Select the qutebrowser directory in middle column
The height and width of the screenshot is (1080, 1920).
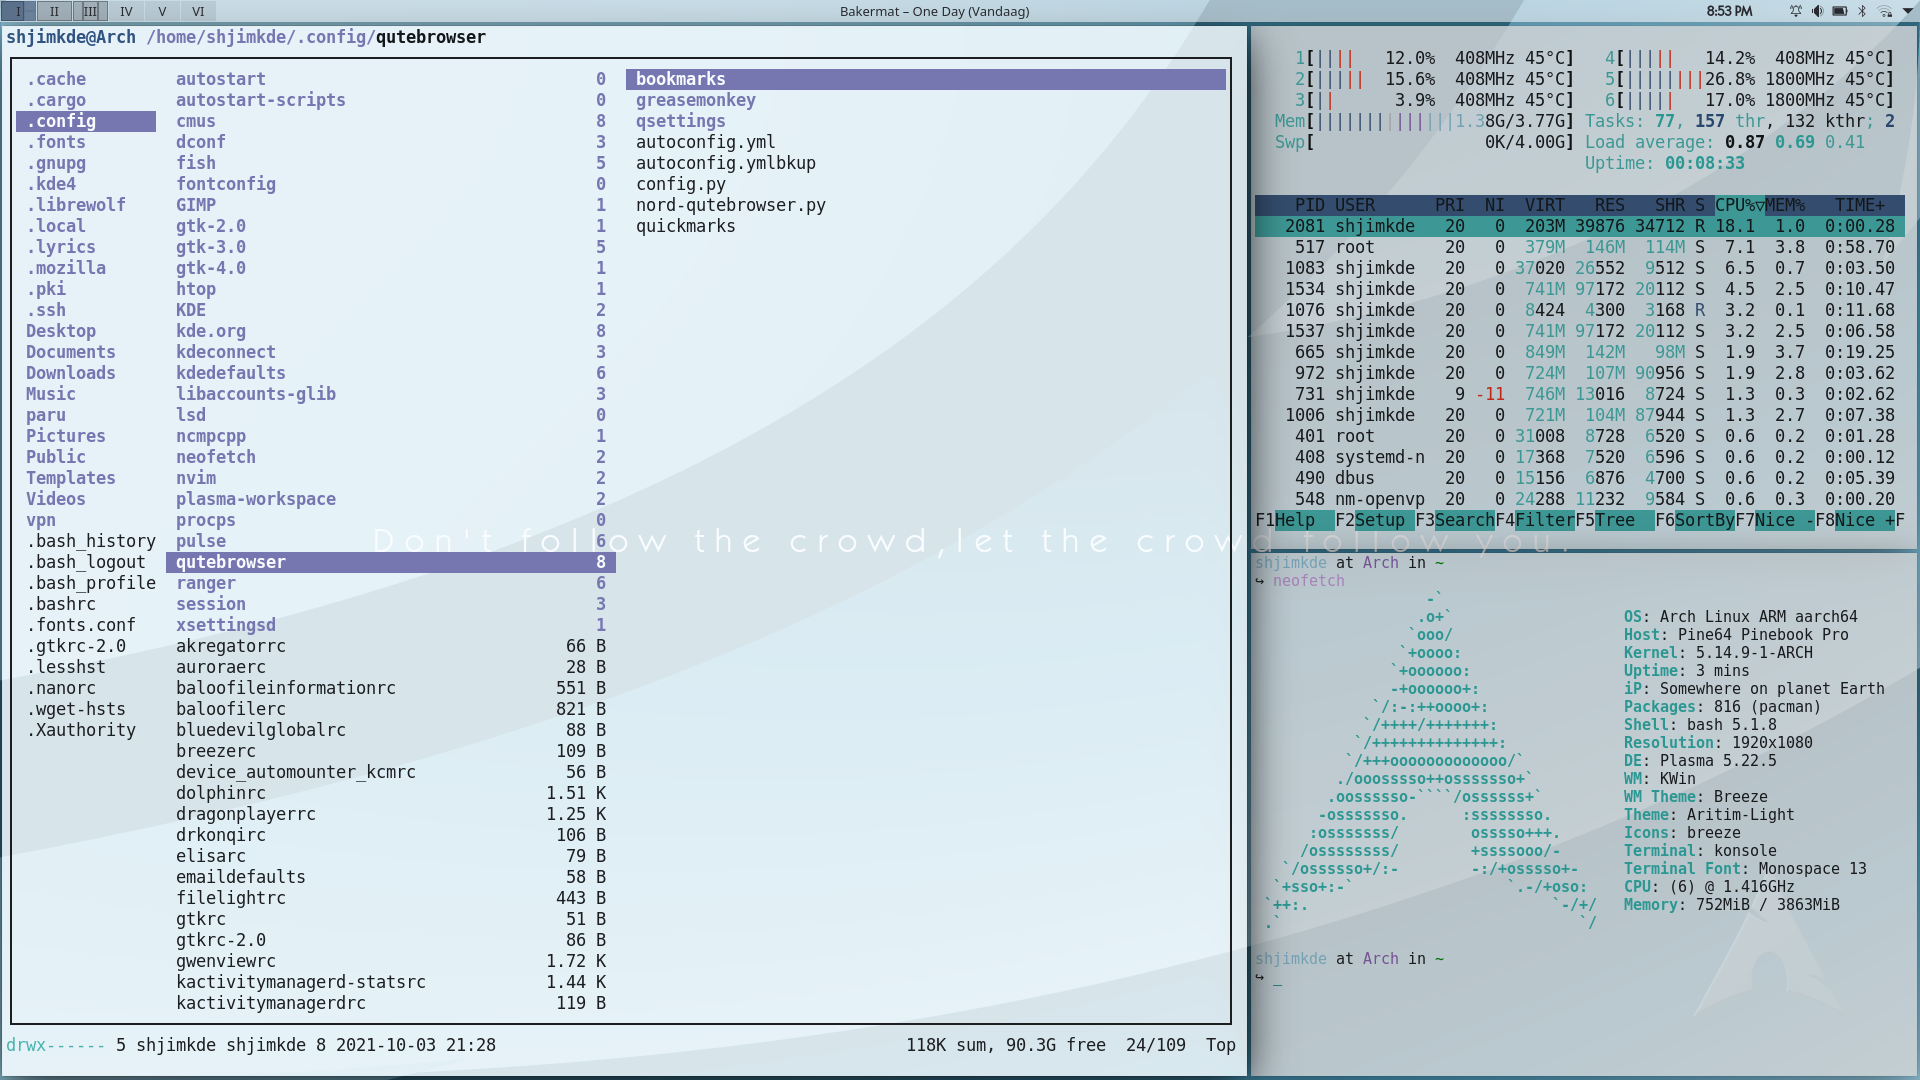[x=391, y=562]
